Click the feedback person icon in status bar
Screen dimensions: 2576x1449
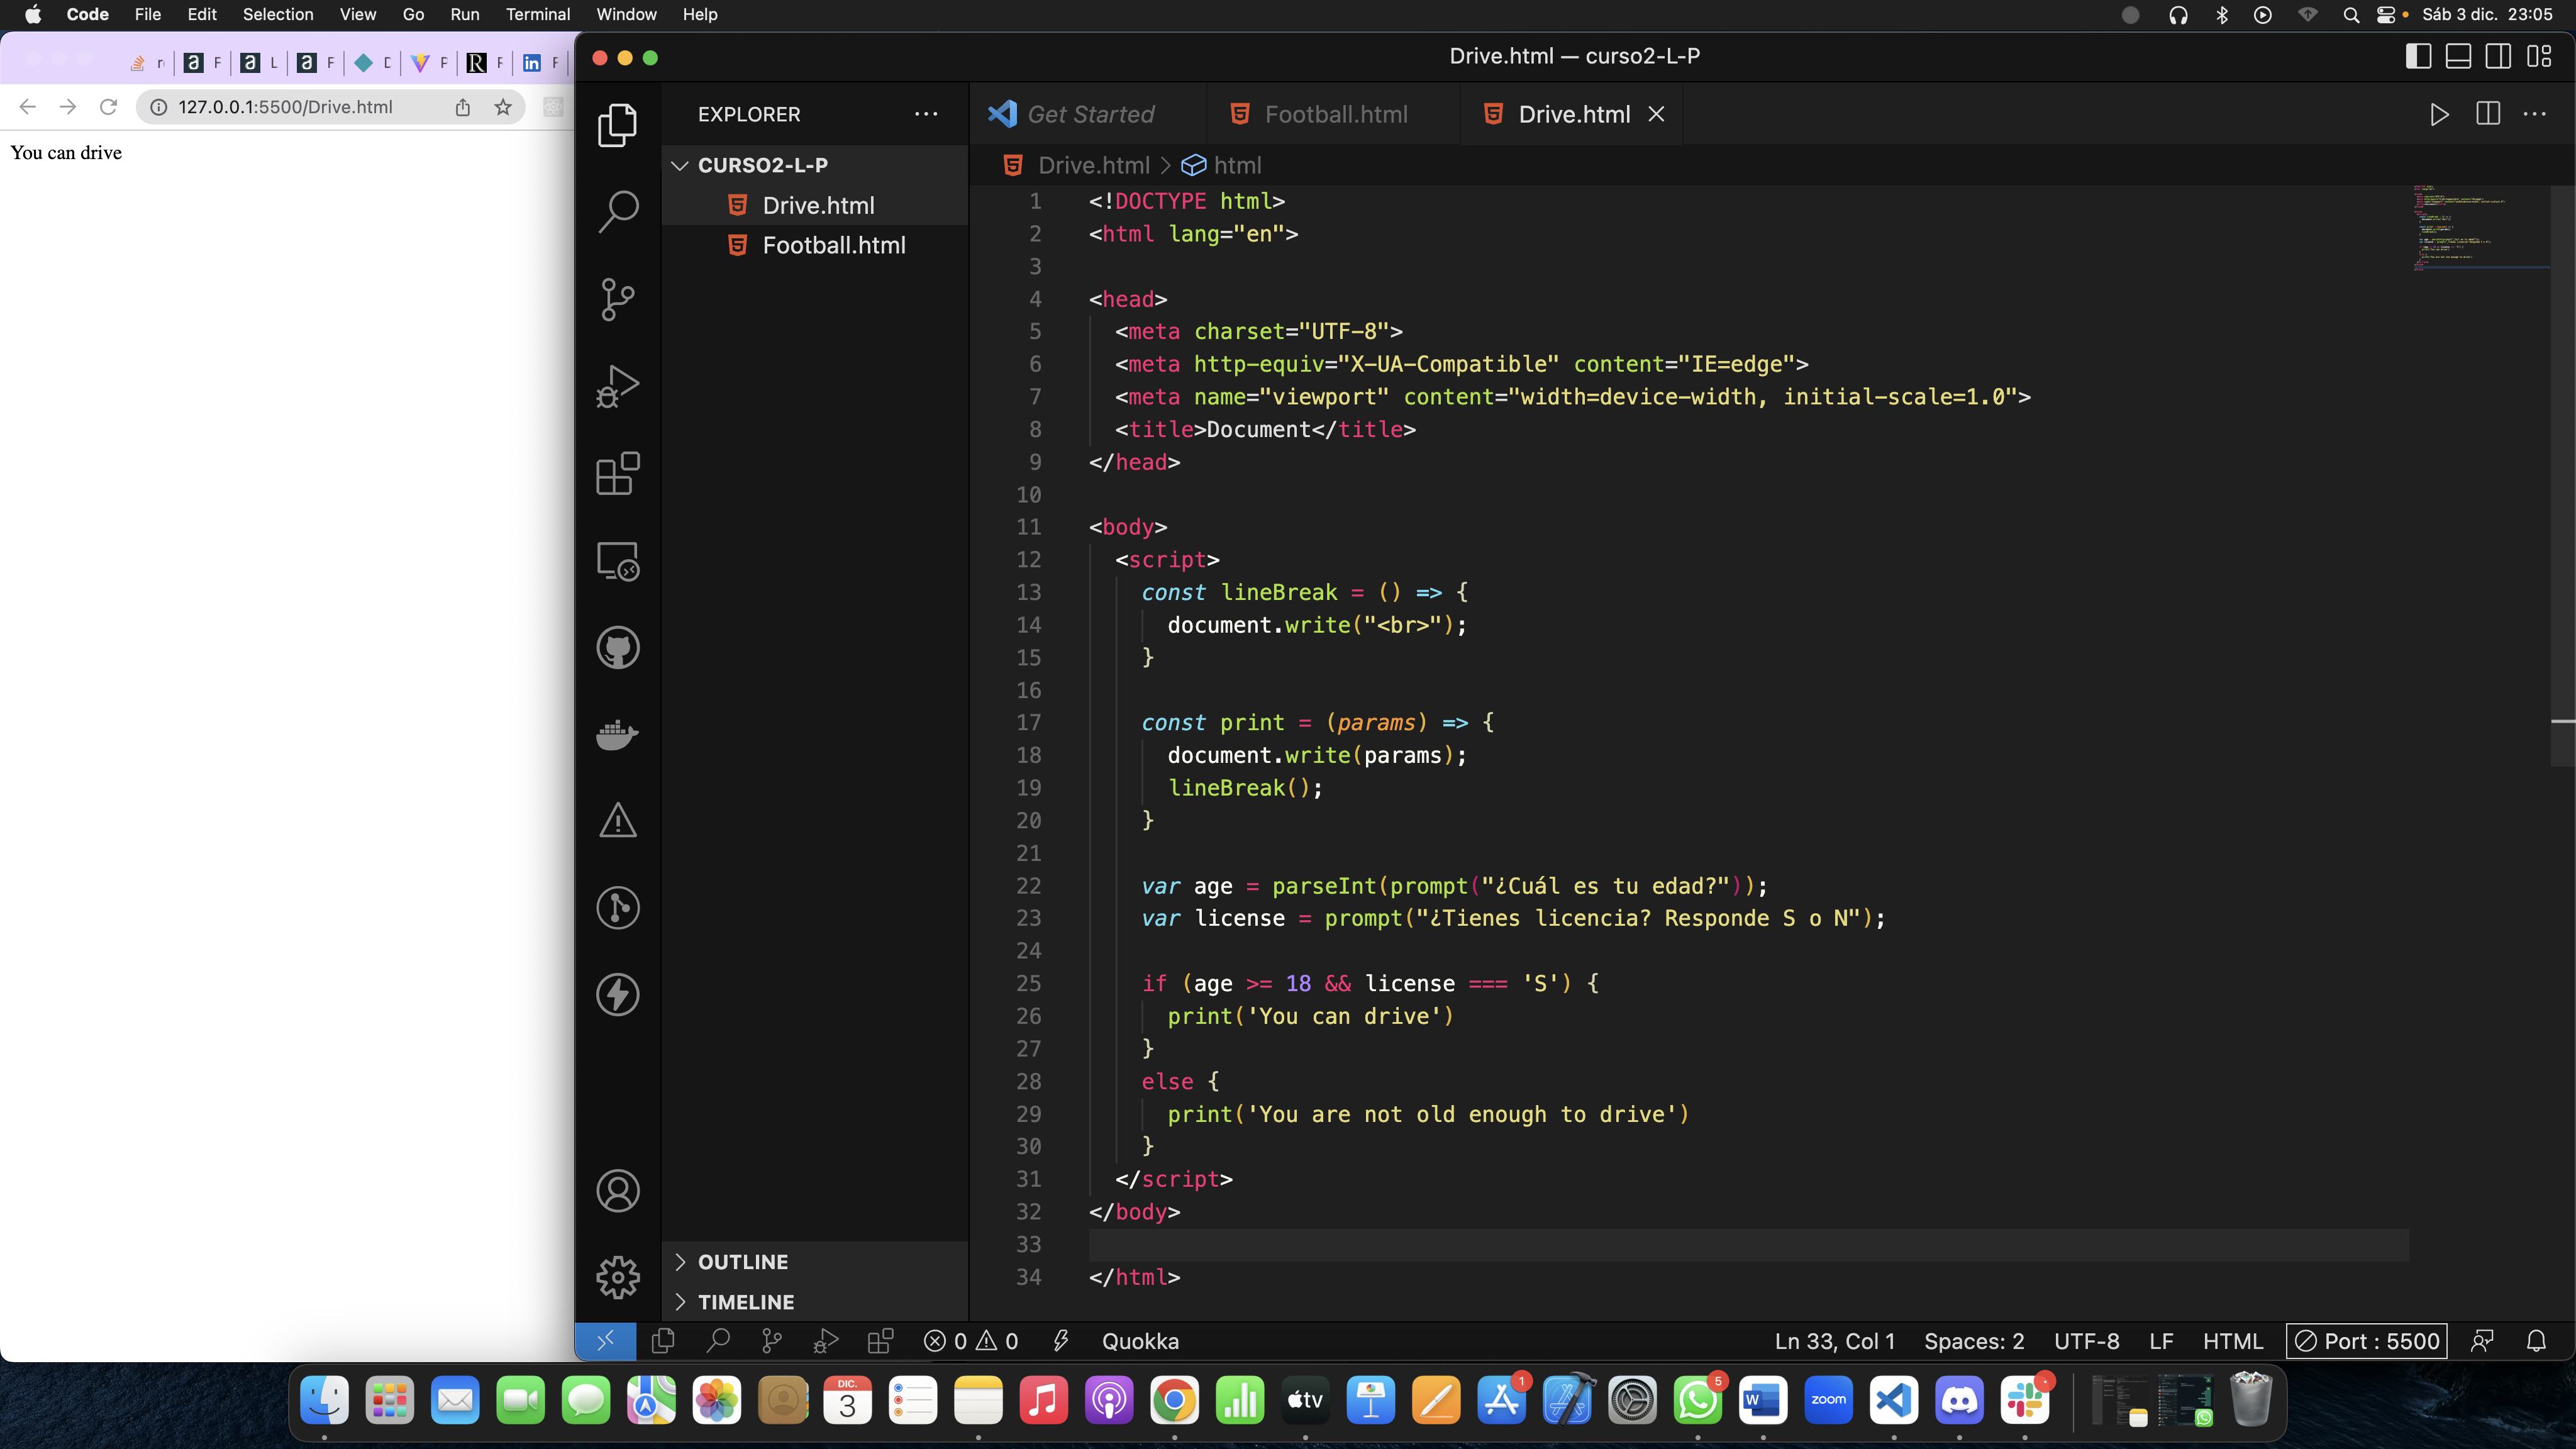2482,1341
